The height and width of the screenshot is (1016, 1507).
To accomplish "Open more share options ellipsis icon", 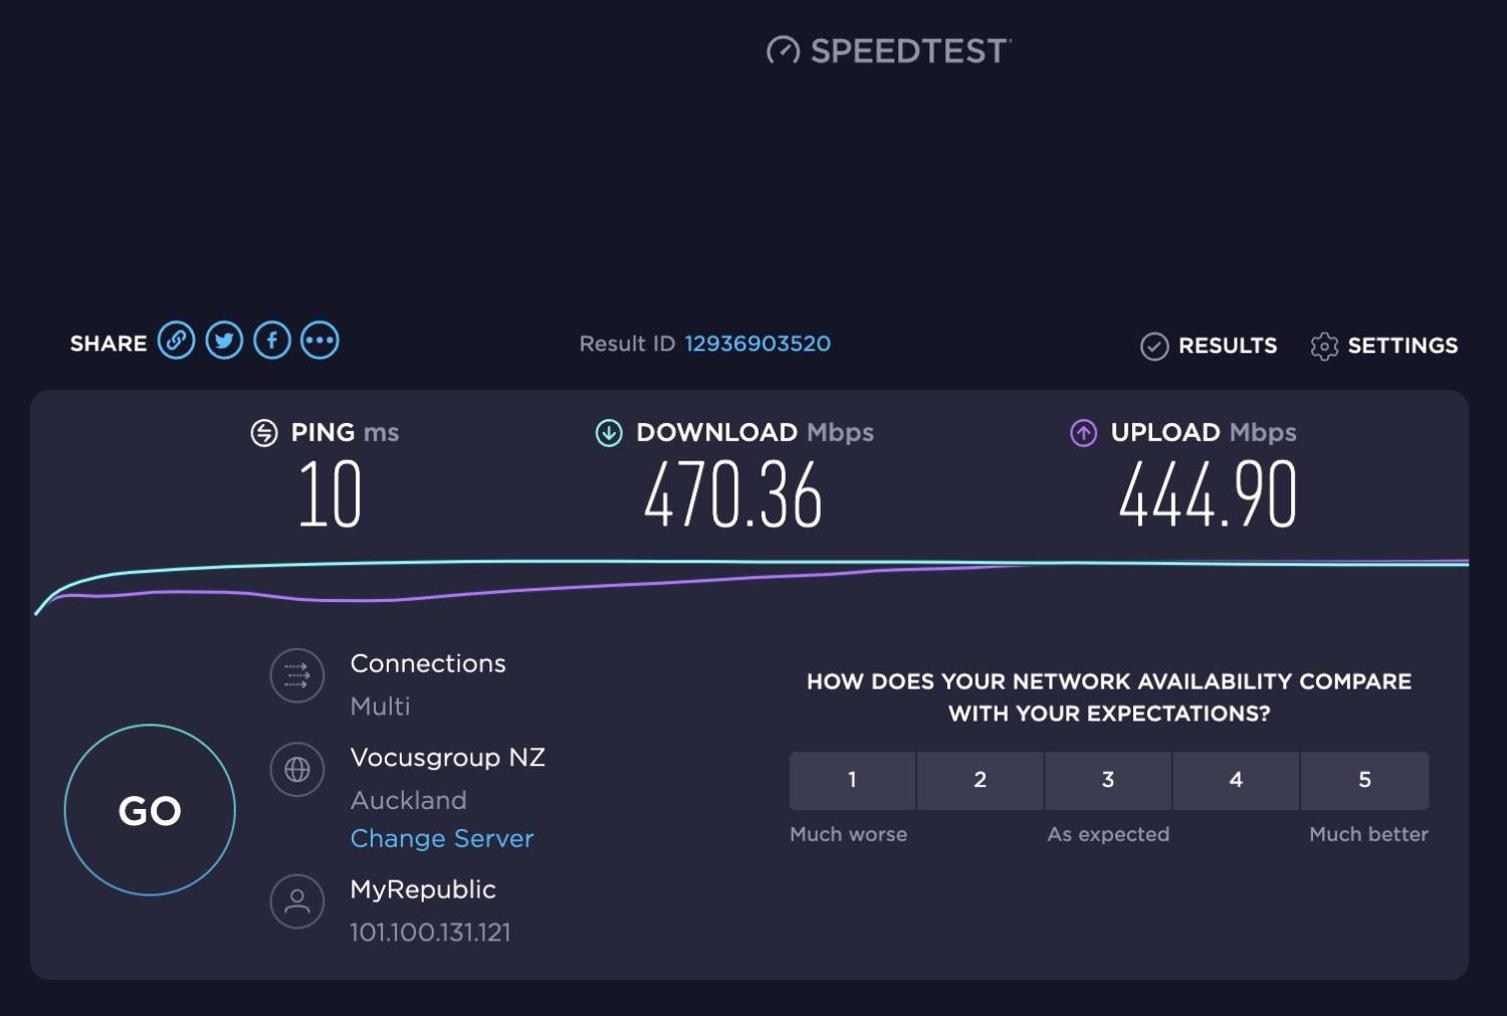I will (x=320, y=341).
